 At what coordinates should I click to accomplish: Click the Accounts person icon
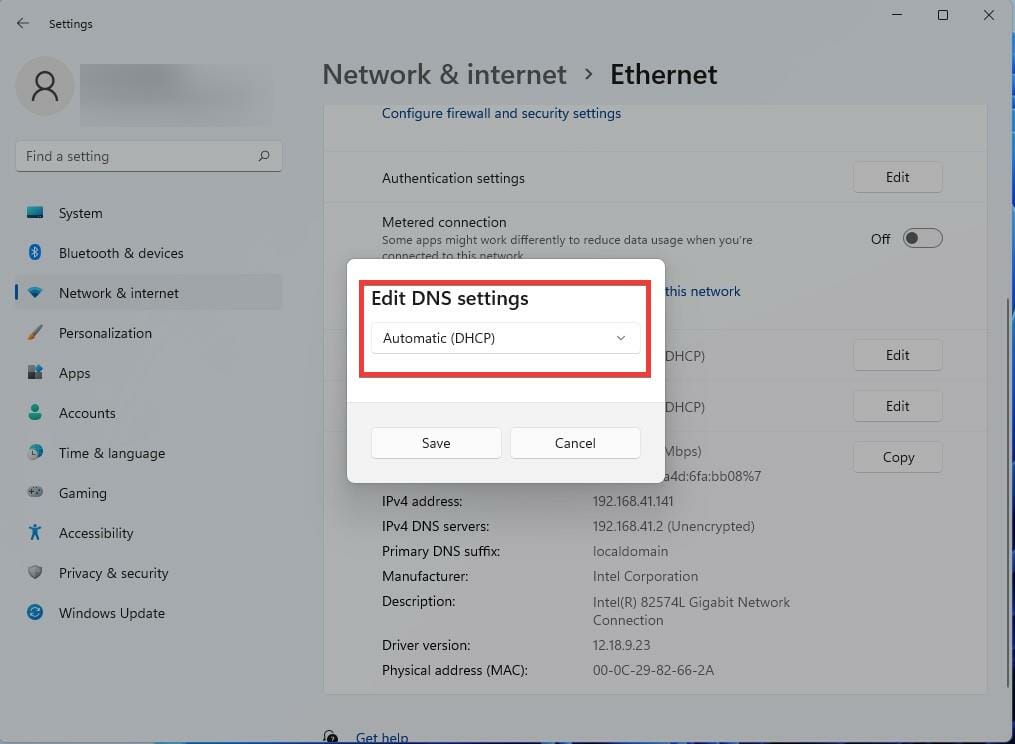(x=35, y=412)
